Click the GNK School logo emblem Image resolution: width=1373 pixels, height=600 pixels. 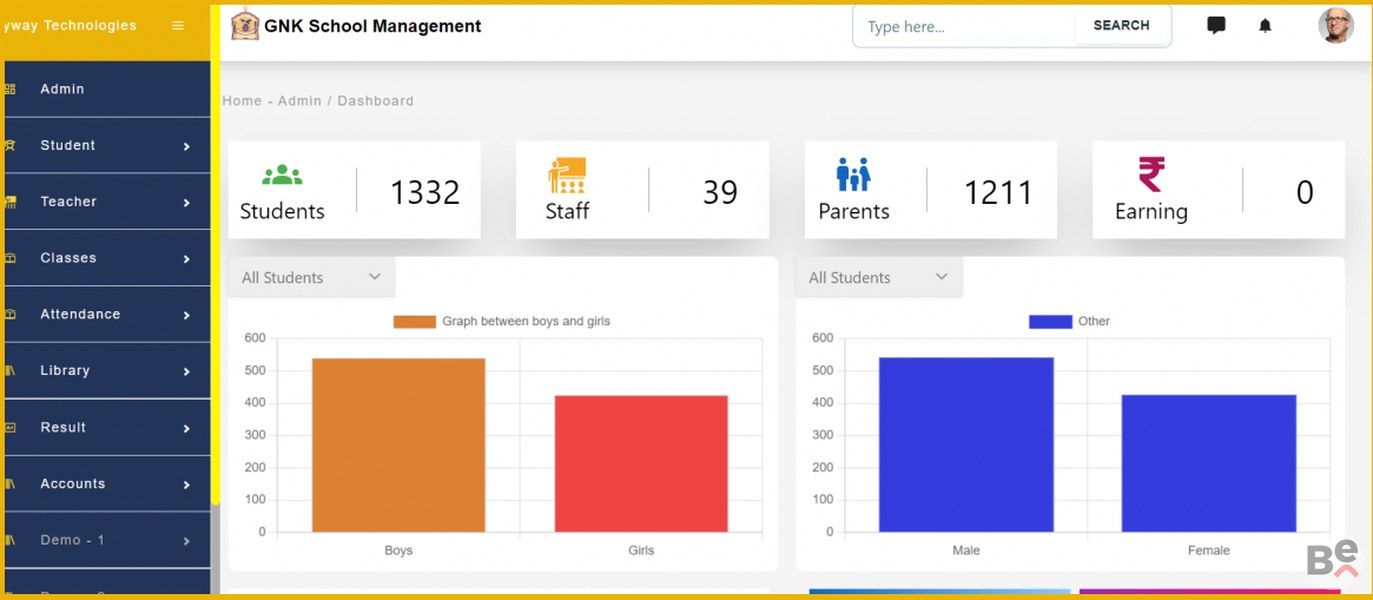click(x=245, y=26)
